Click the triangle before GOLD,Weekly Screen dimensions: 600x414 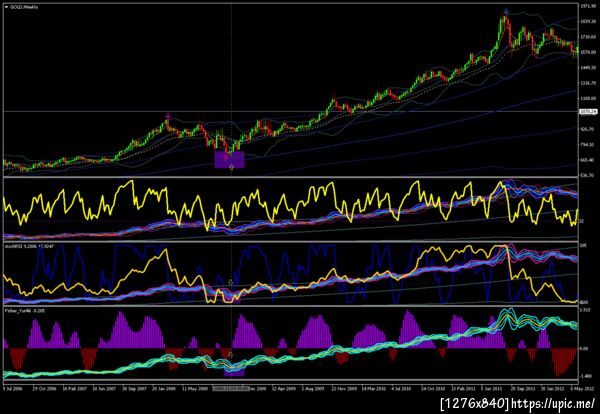tap(6, 7)
